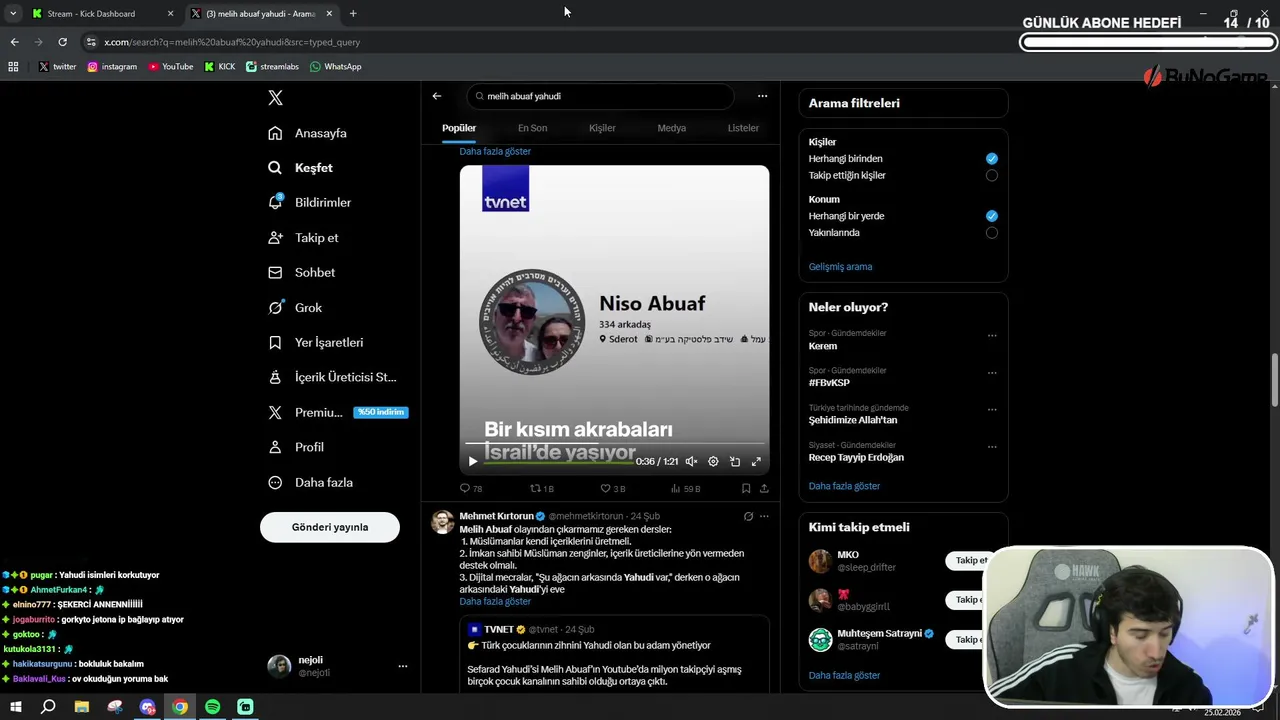1280x720 pixels.
Task: Open more menu on Mehmet Kırtorun post
Action: click(x=764, y=516)
